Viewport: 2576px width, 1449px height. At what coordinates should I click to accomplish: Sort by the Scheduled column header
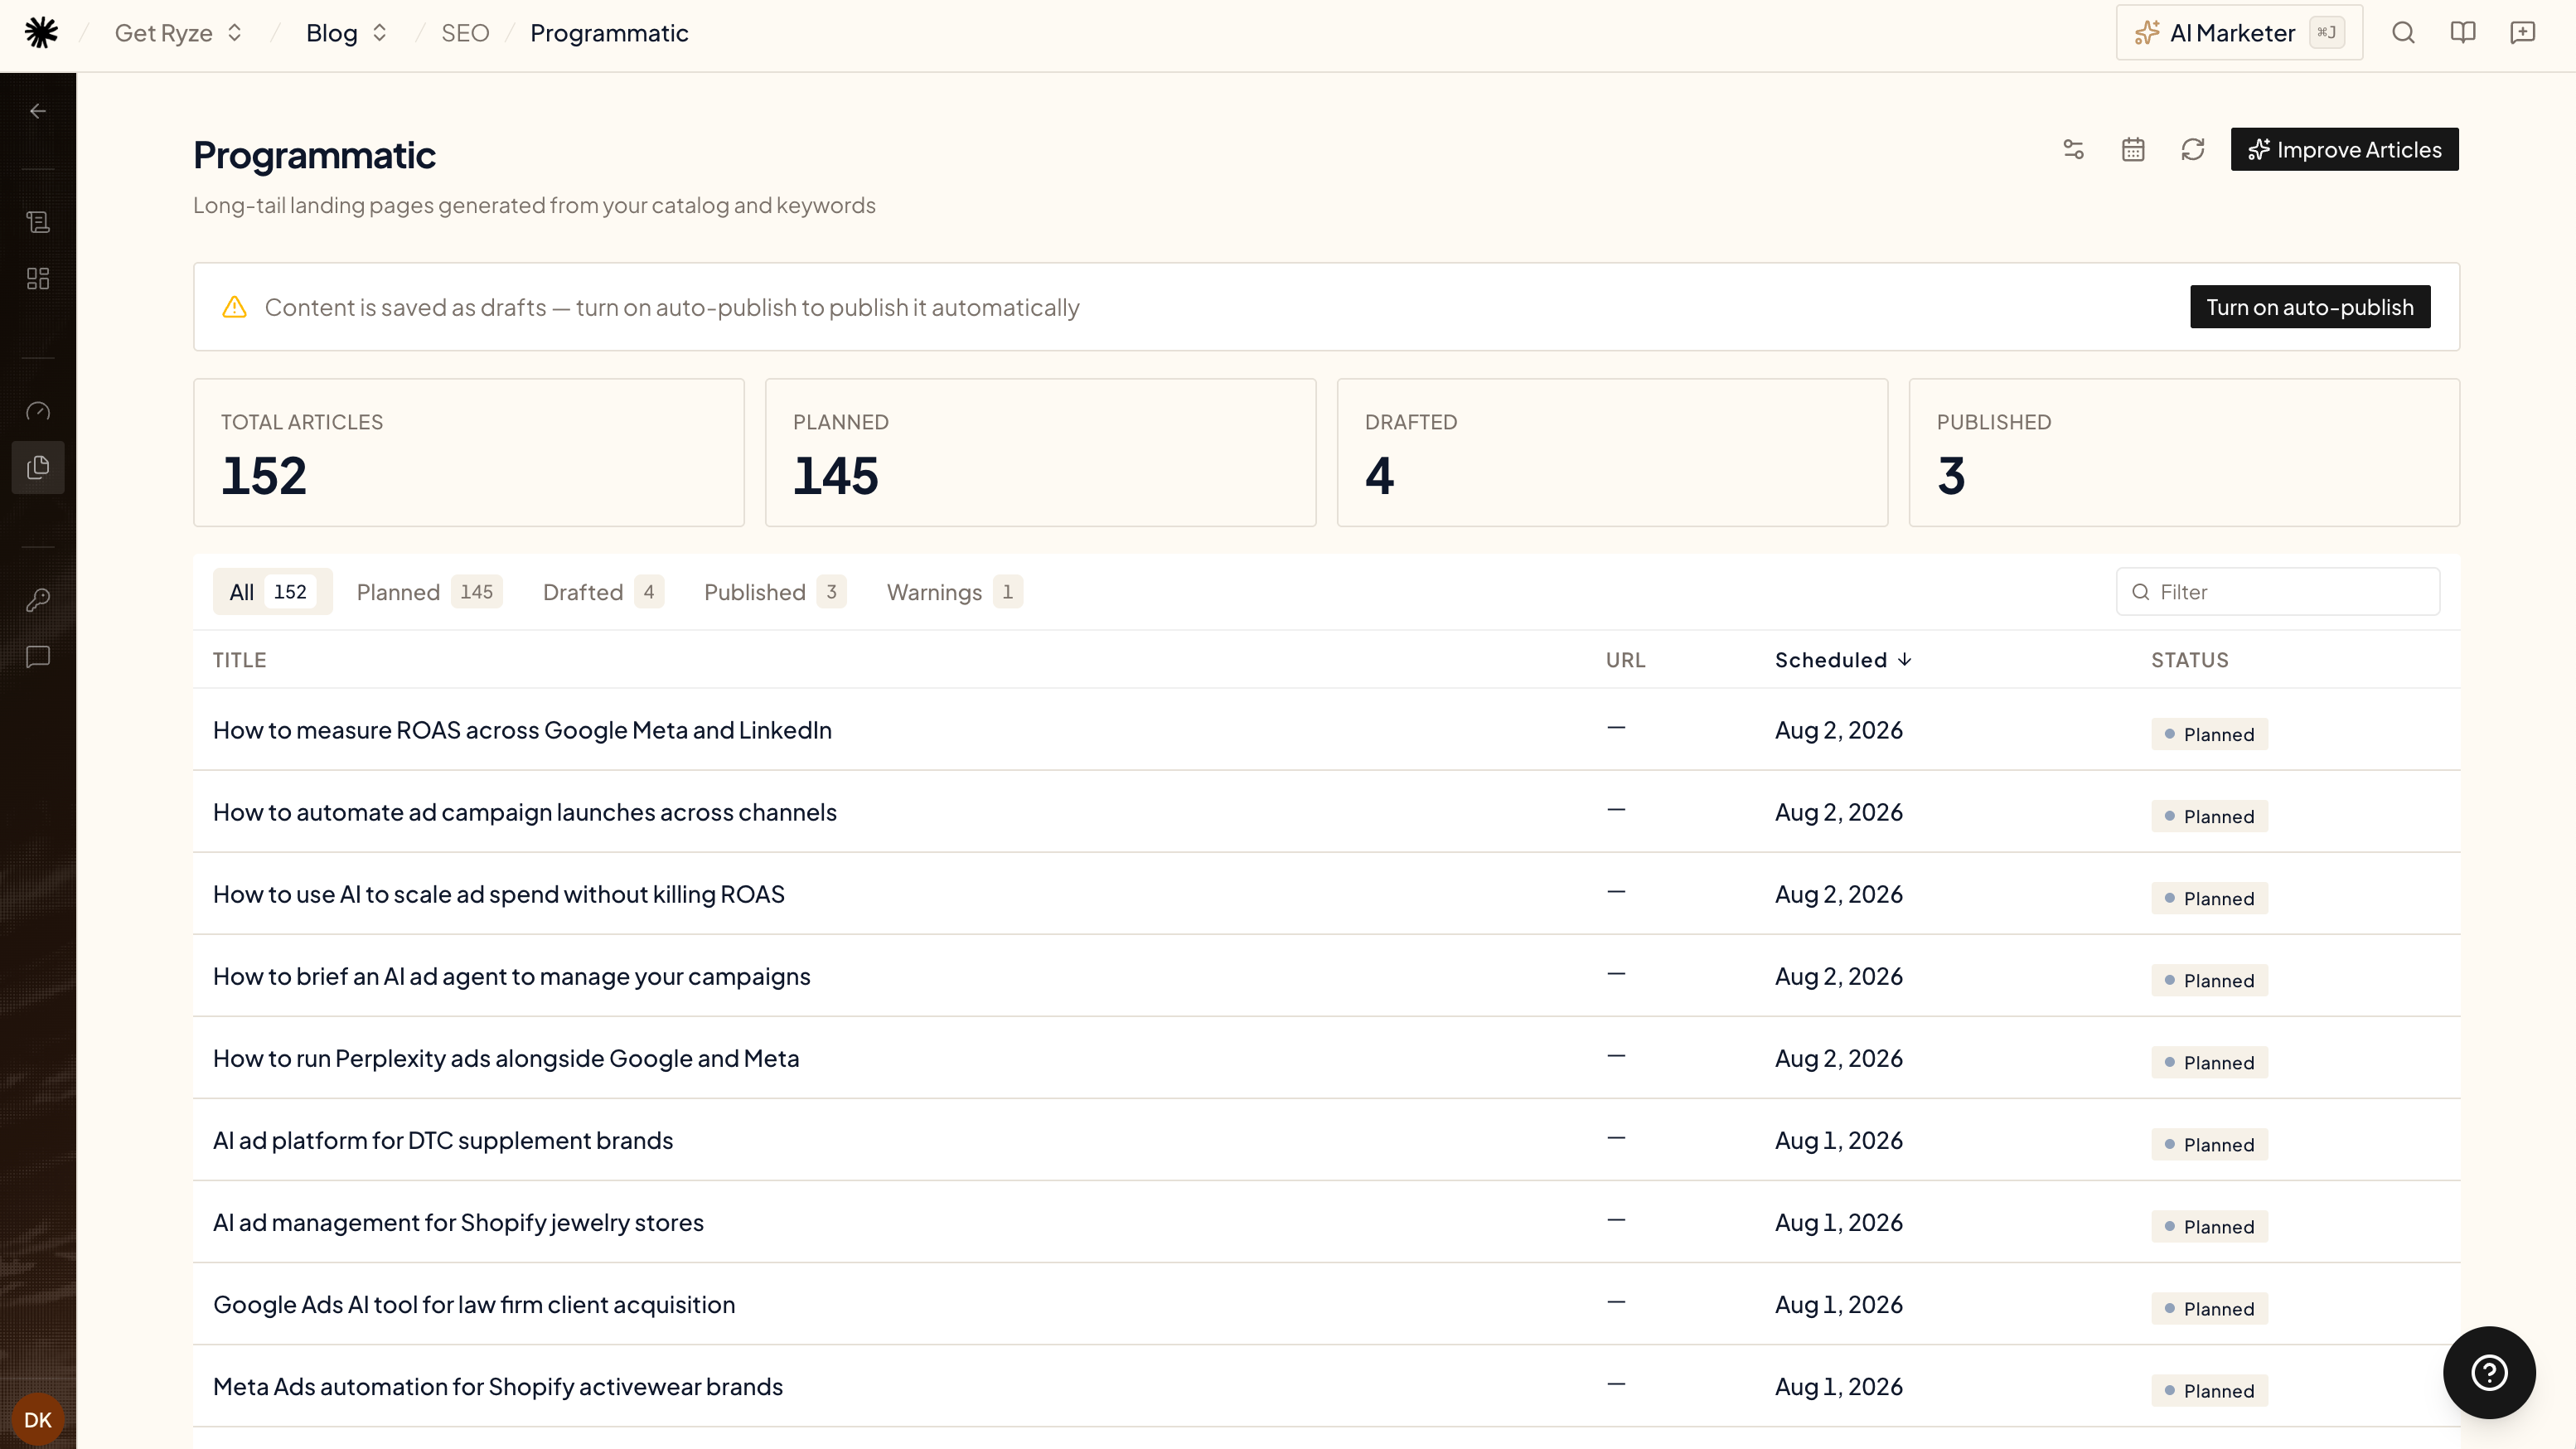[1843, 660]
